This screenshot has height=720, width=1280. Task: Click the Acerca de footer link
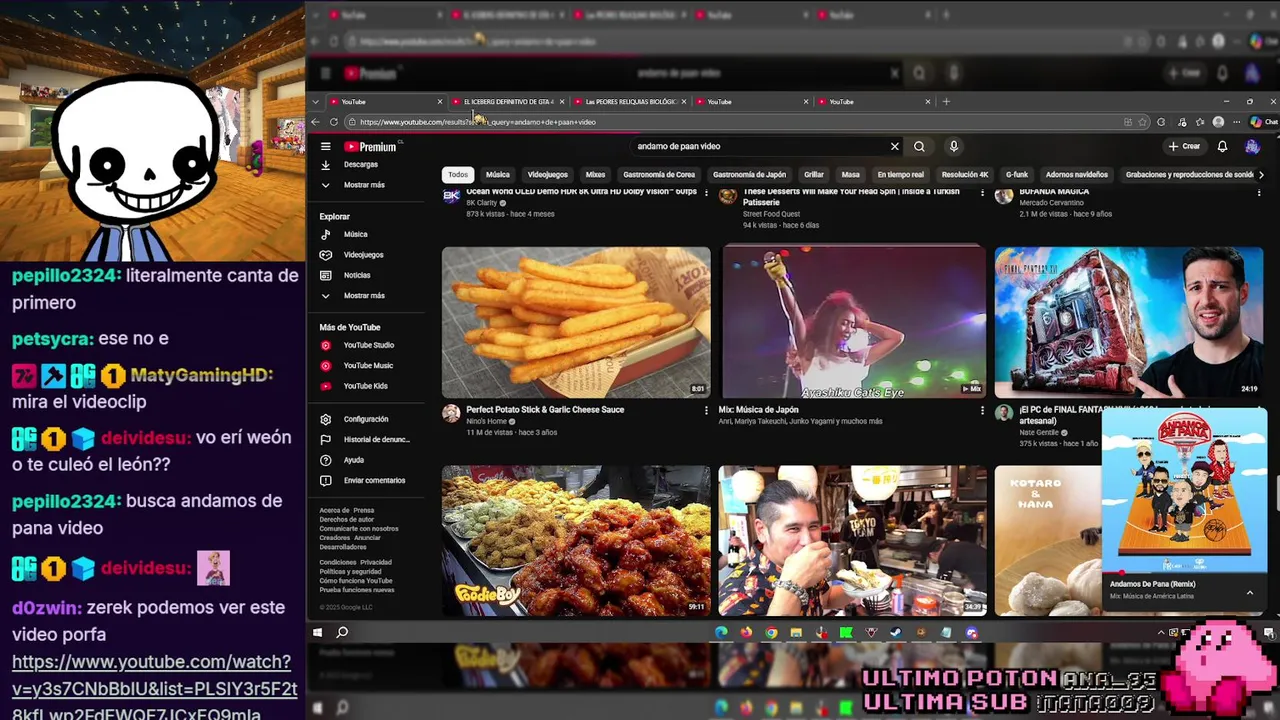[x=334, y=510]
